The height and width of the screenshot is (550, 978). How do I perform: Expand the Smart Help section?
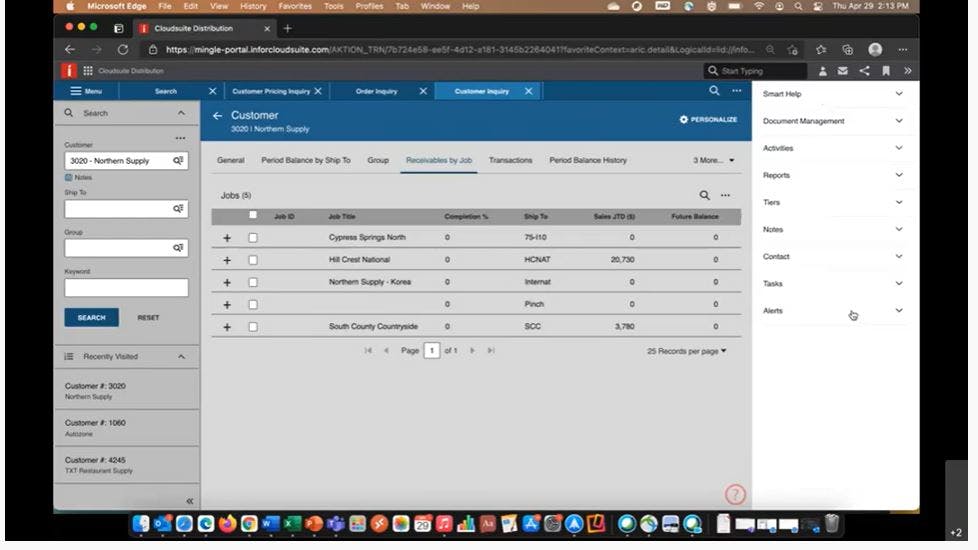(x=833, y=94)
